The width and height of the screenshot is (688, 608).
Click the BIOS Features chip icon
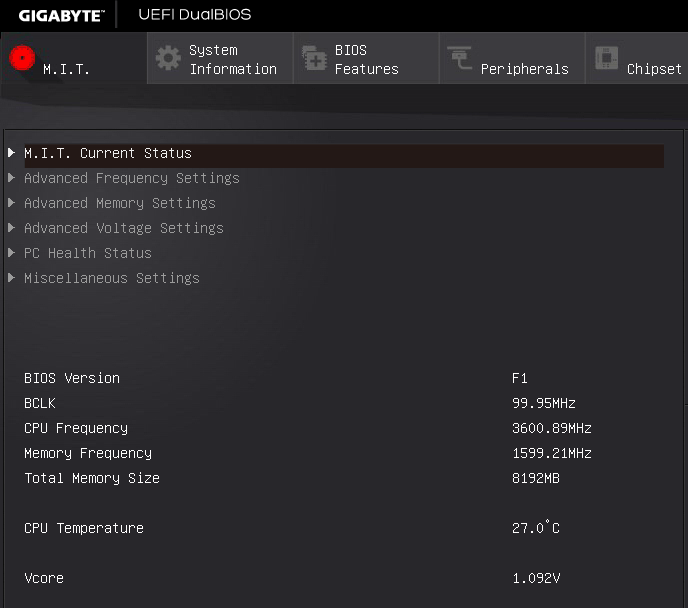pos(314,58)
